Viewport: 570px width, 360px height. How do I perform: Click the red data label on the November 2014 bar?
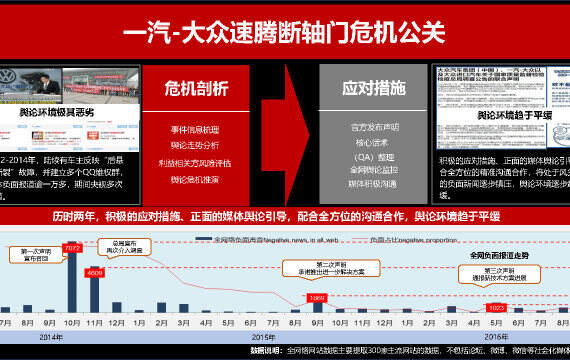pos(95,273)
